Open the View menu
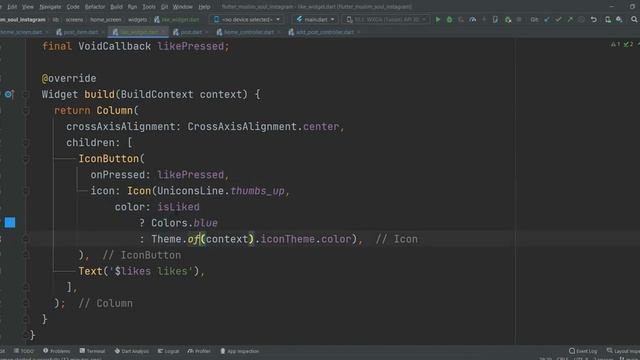 pos(28,7)
